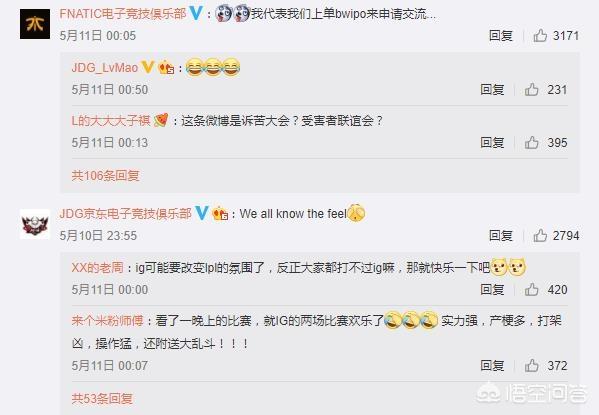
Task: Open the FNATIC profile avatar
Action: click(x=35, y=24)
